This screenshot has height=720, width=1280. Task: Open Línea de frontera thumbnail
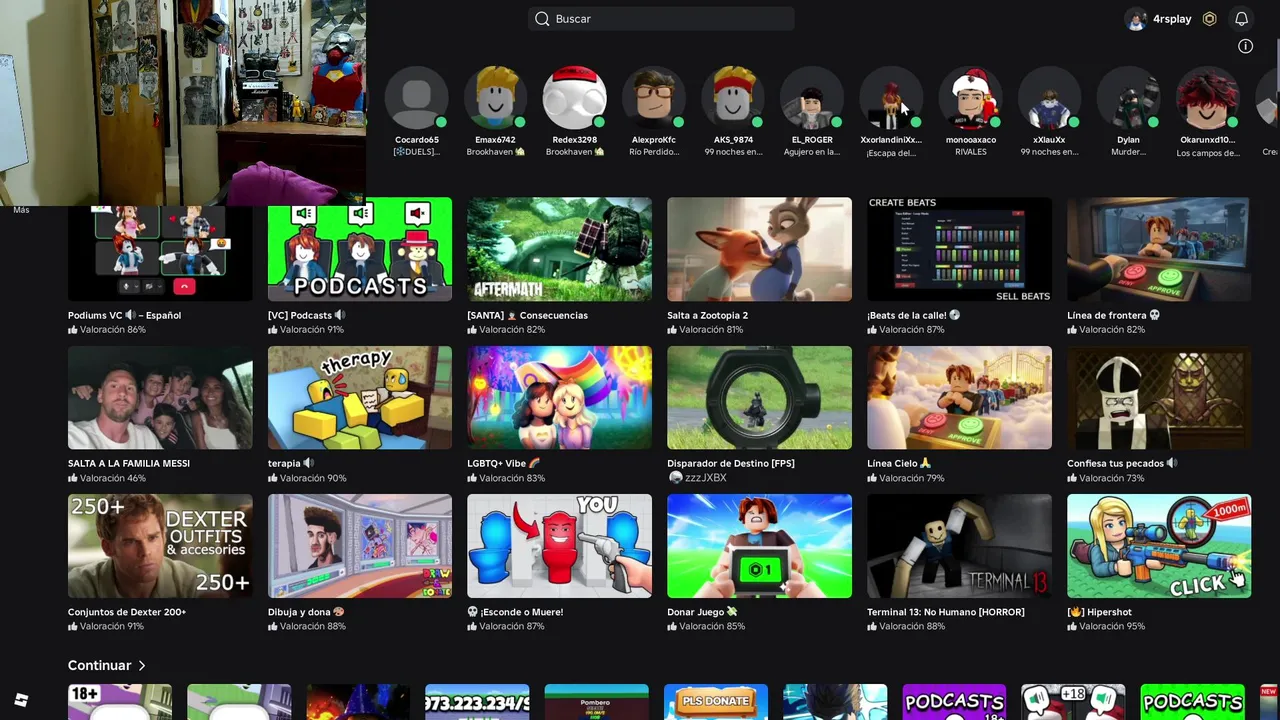(1159, 249)
